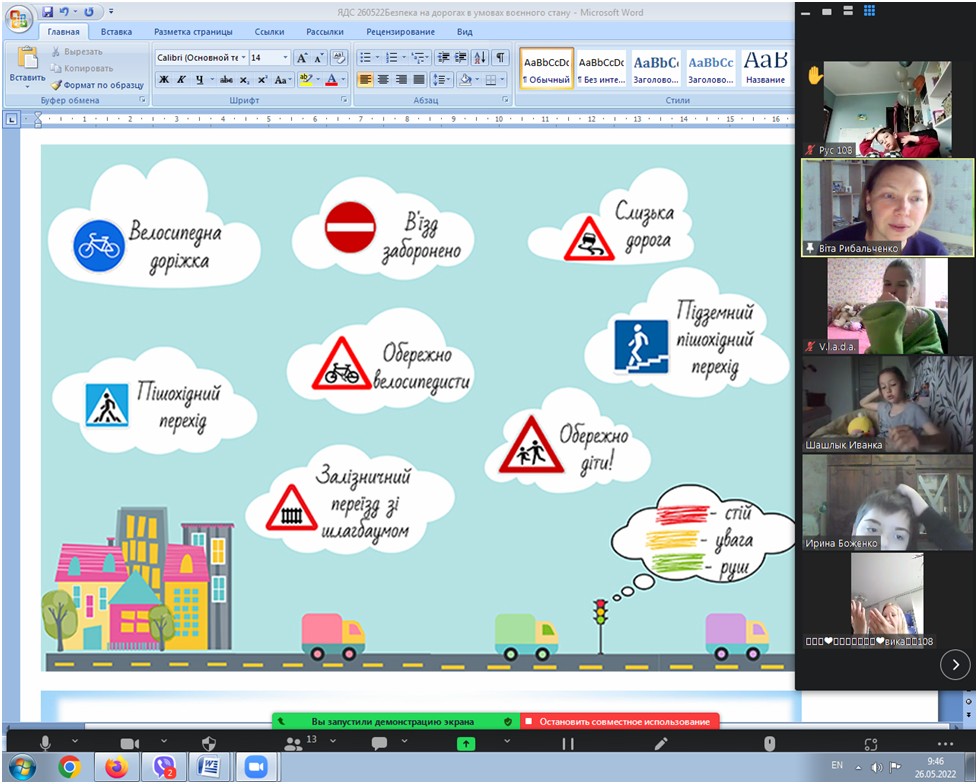Click the Format Painter brush icon
This screenshot has width=978, height=784.
pos(57,85)
